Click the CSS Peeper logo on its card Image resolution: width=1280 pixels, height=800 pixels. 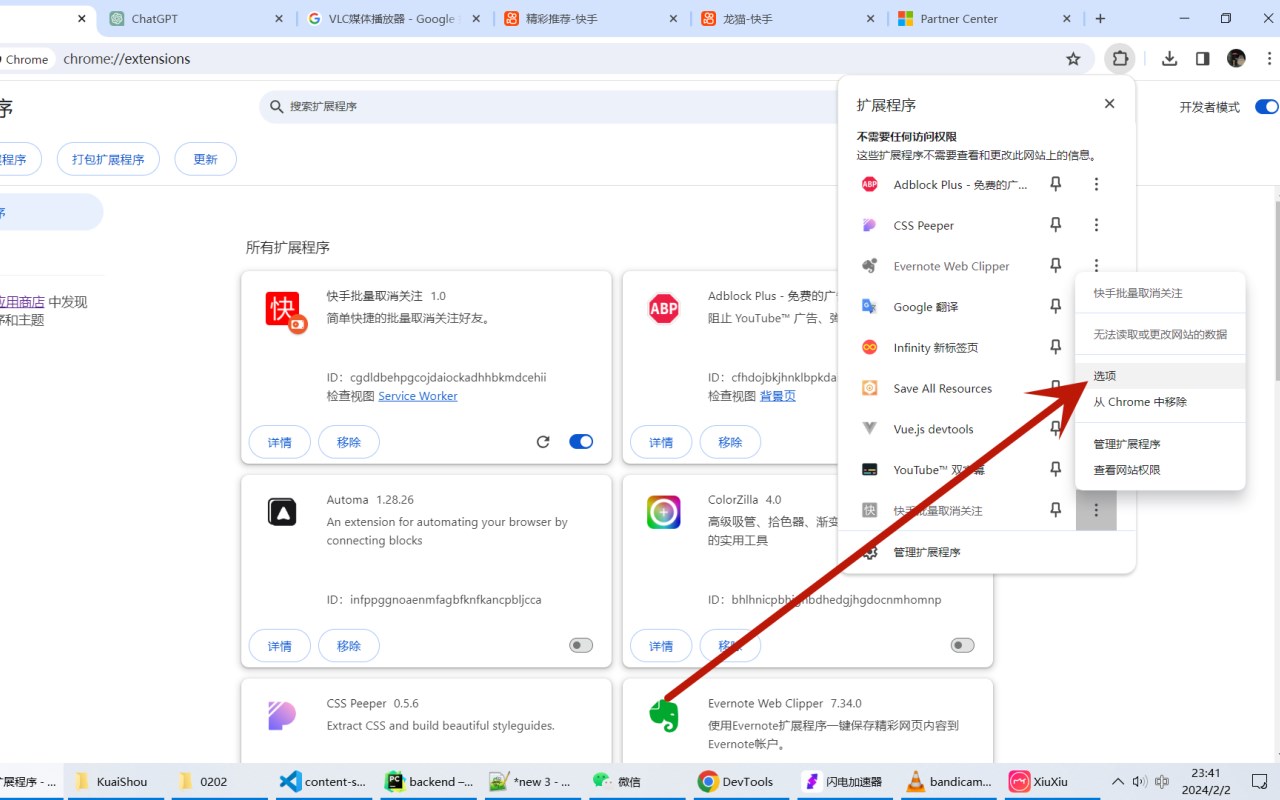282,716
